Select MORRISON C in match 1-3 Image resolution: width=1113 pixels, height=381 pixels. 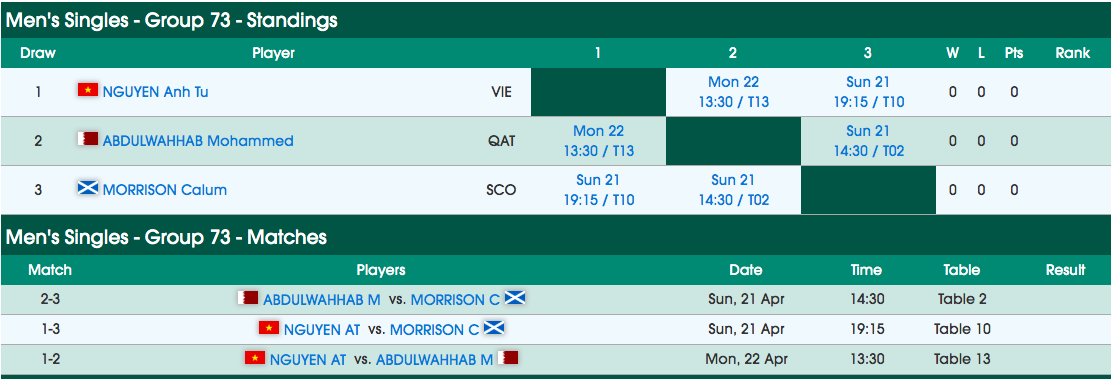(x=434, y=329)
